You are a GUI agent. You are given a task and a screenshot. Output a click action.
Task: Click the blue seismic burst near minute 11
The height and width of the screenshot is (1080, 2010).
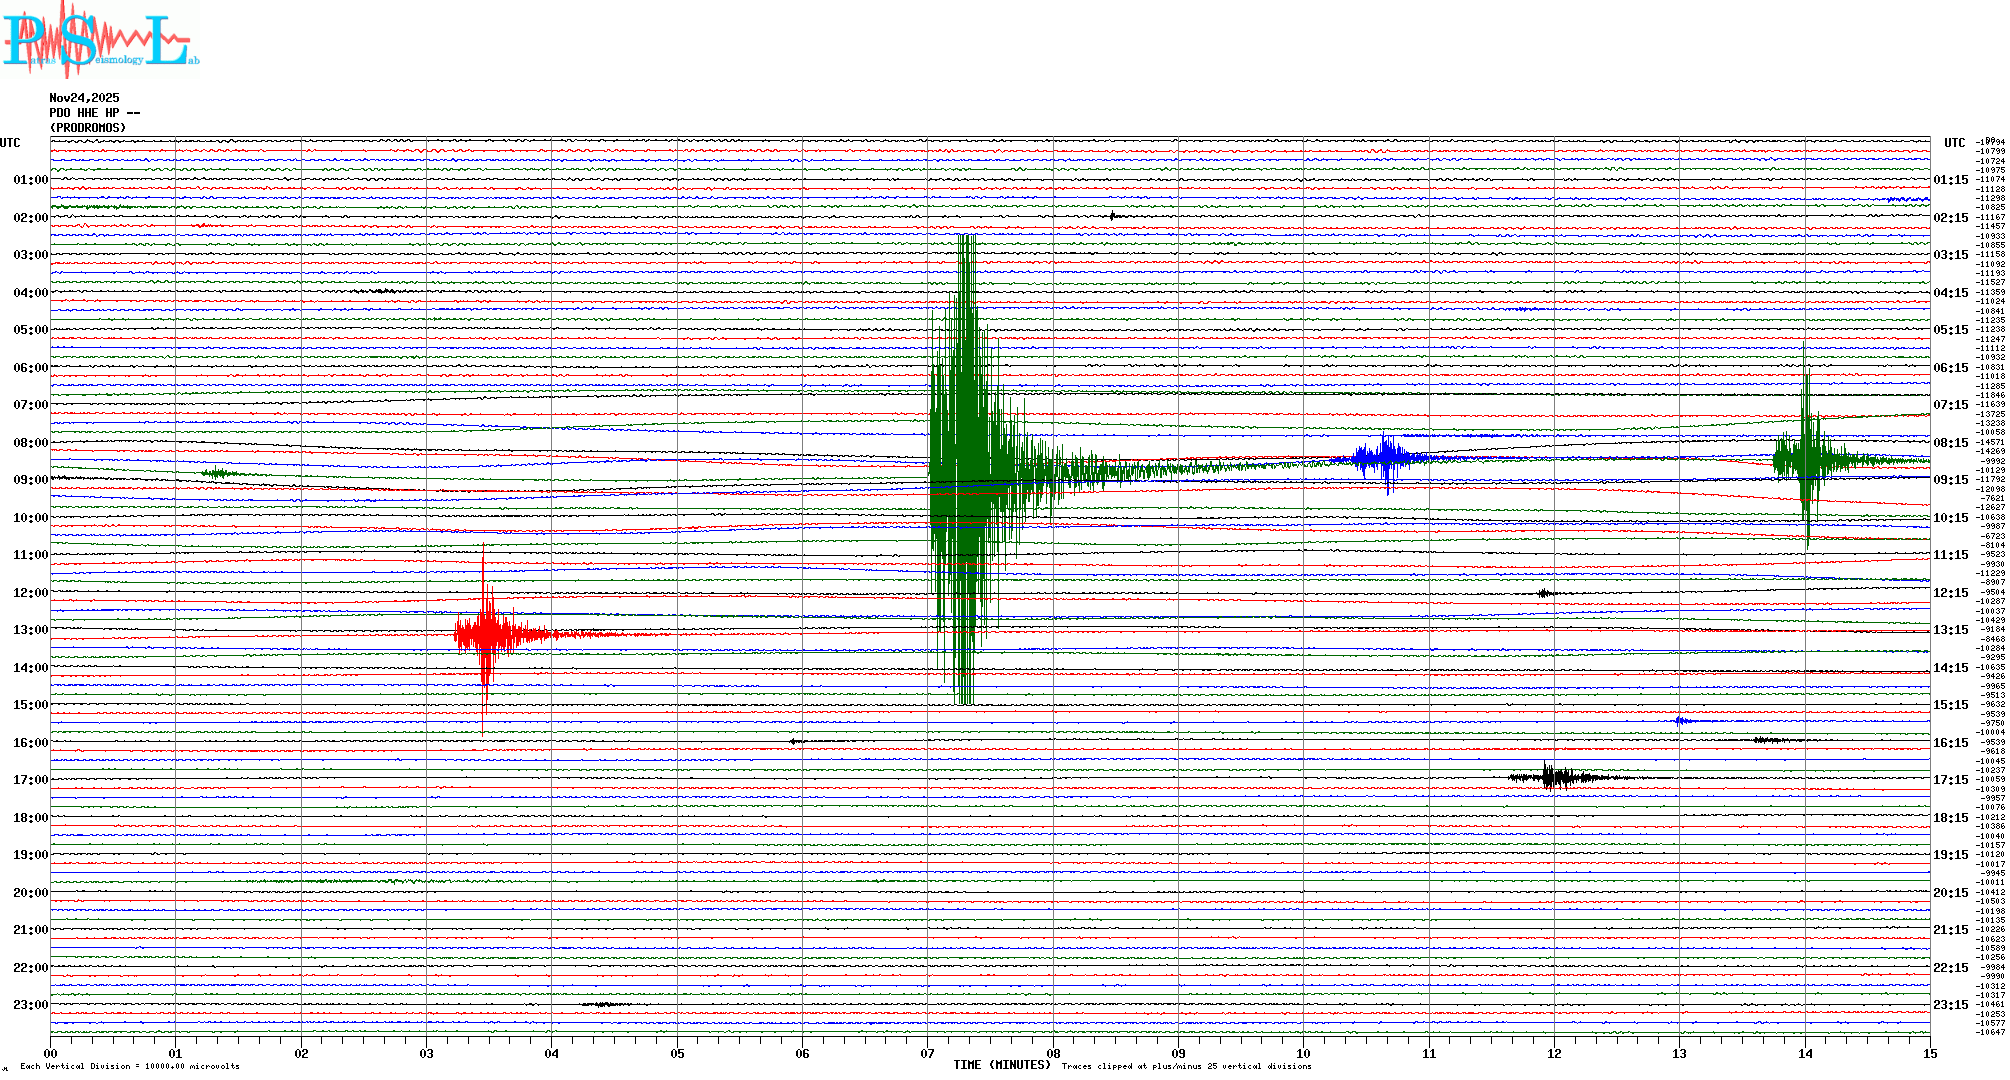1385,458
